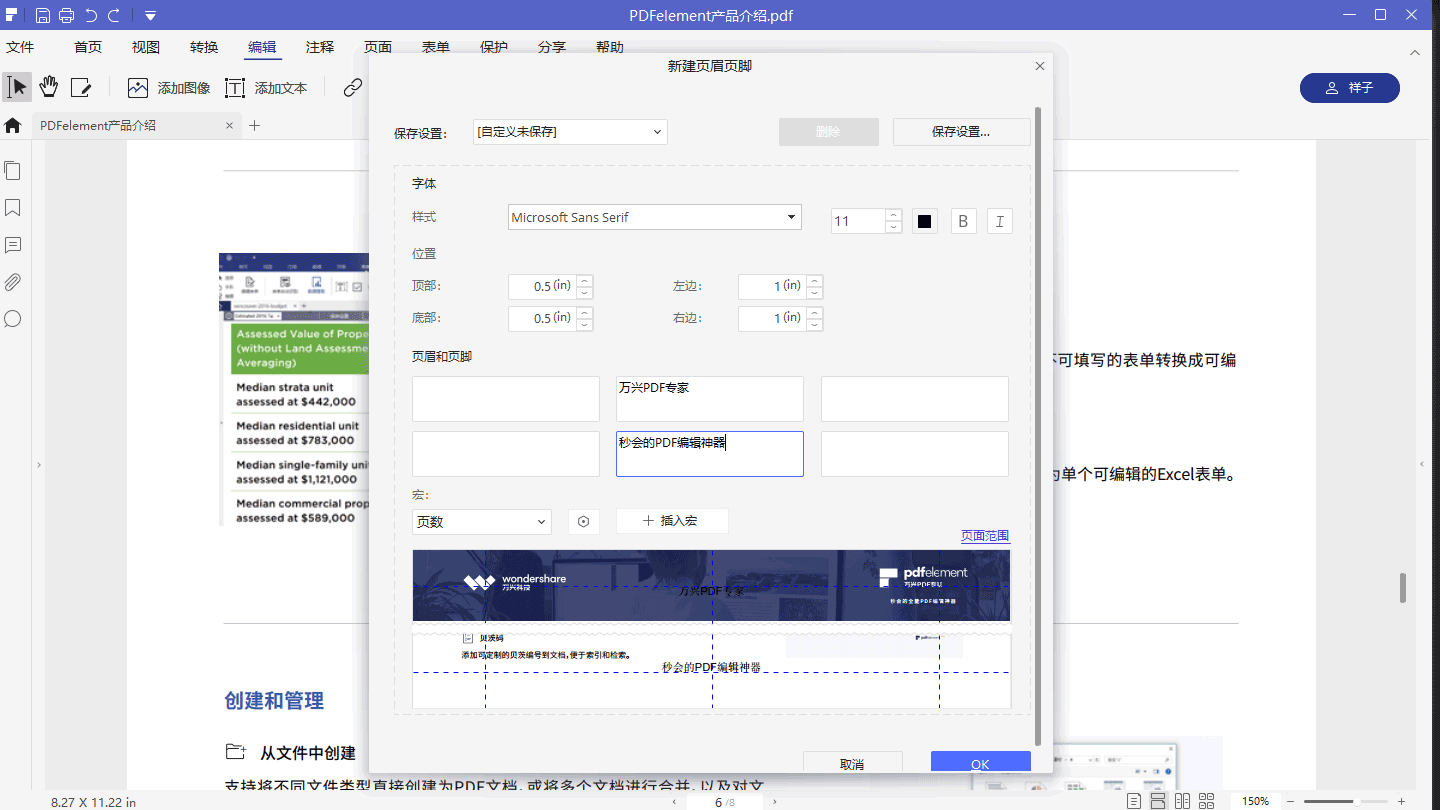Screen dimensions: 1440x810
Task: Click the top-left header text box
Action: pyautogui.click(x=506, y=399)
